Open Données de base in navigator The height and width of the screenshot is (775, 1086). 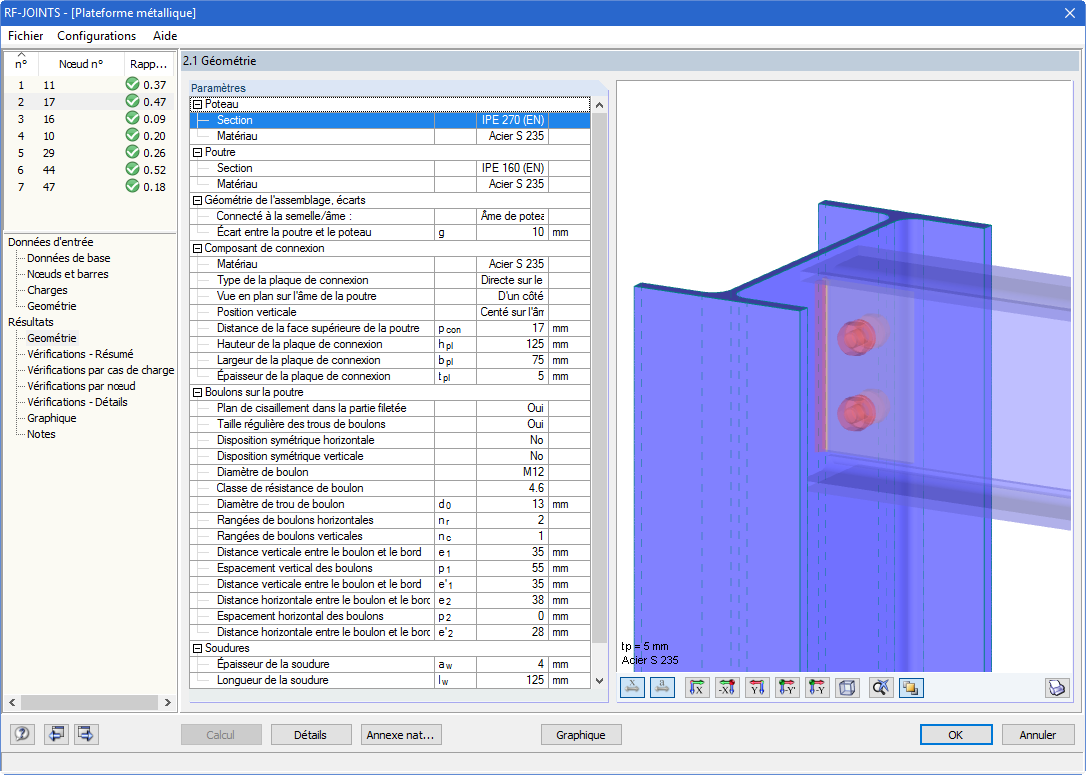click(x=69, y=258)
